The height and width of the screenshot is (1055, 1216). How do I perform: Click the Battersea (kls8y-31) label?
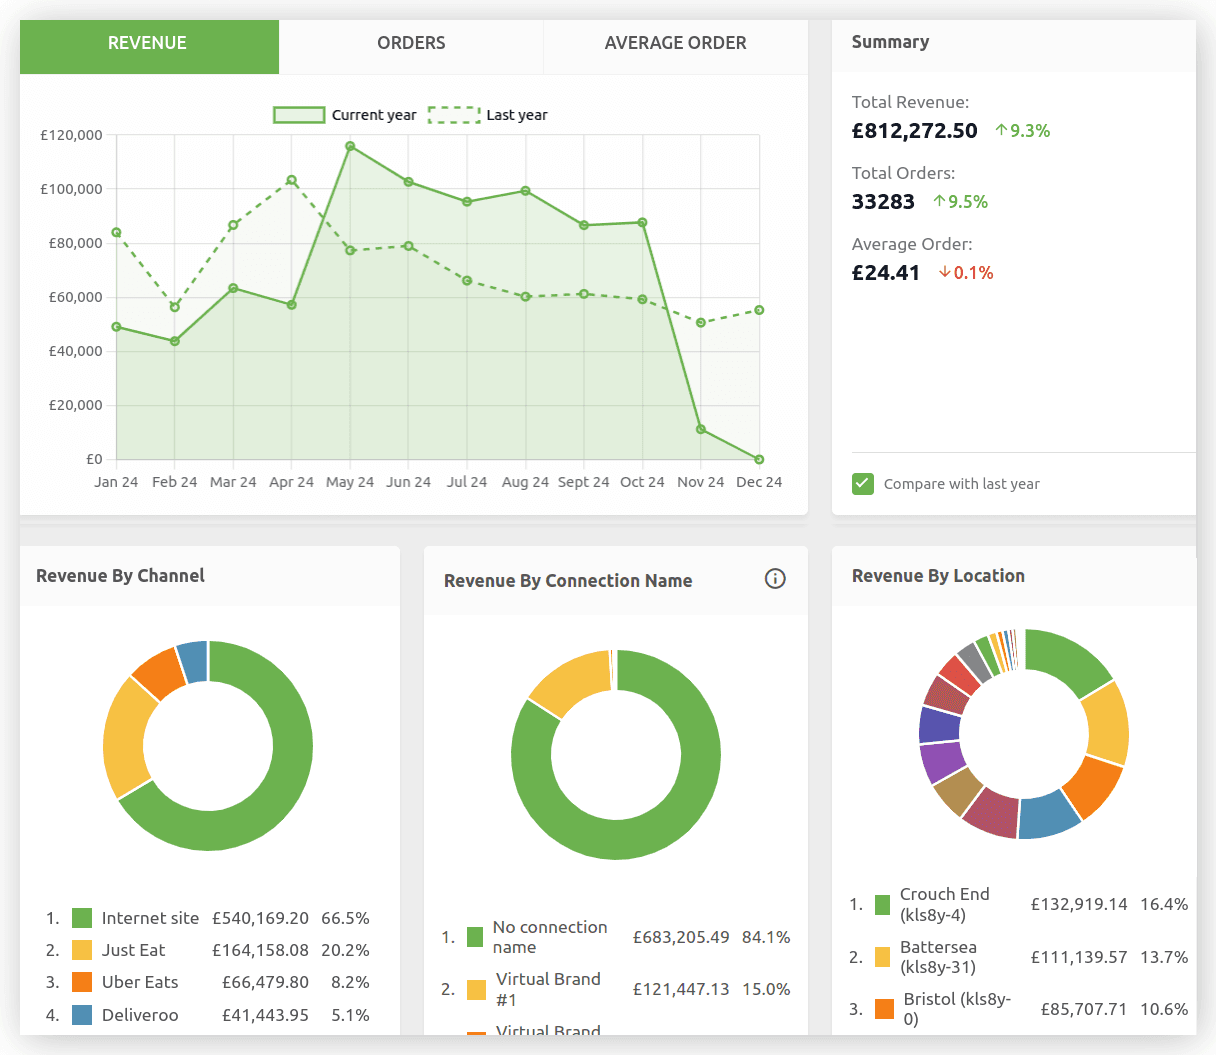pos(938,957)
